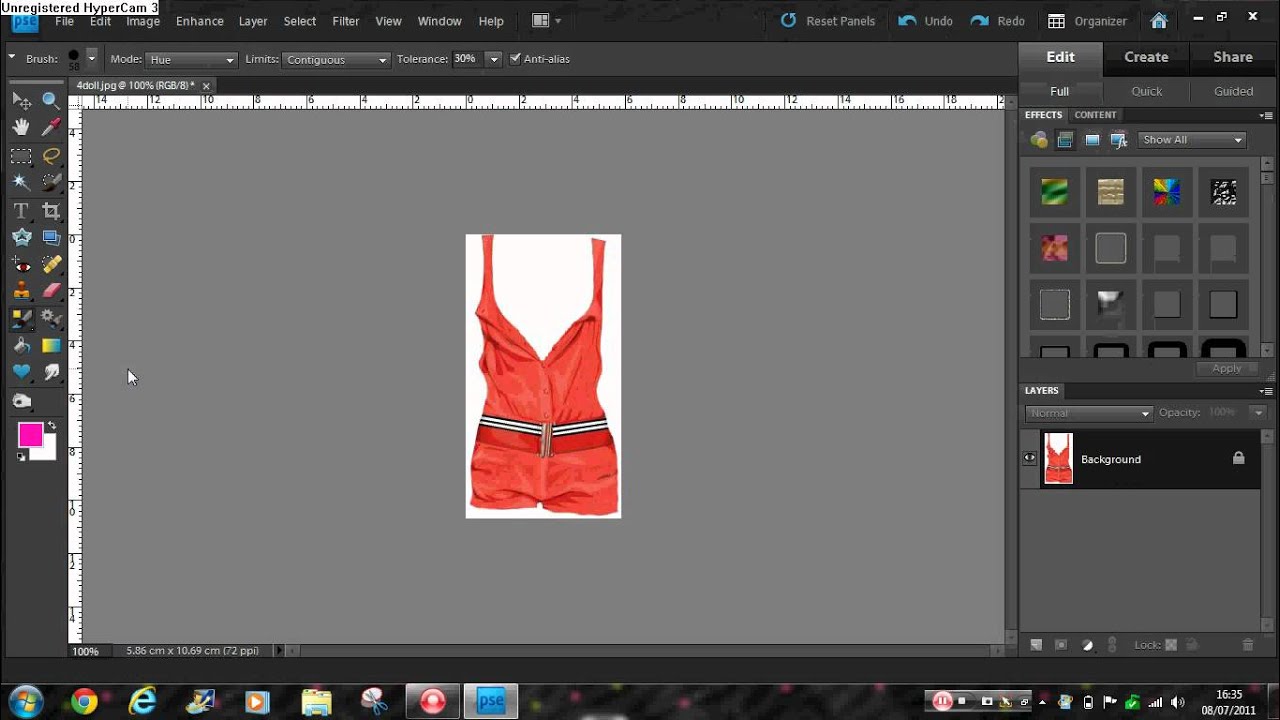Select the Zoom magnifier tool
Screen dimensions: 1280x720
coord(51,100)
